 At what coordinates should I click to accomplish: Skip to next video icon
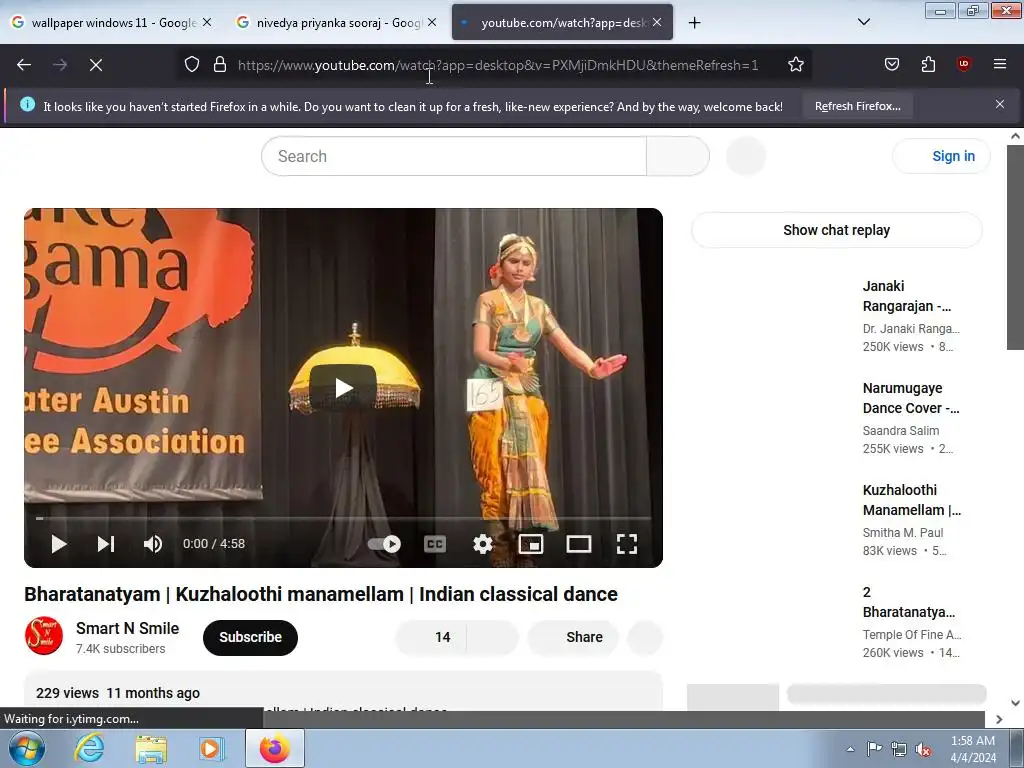click(x=106, y=544)
